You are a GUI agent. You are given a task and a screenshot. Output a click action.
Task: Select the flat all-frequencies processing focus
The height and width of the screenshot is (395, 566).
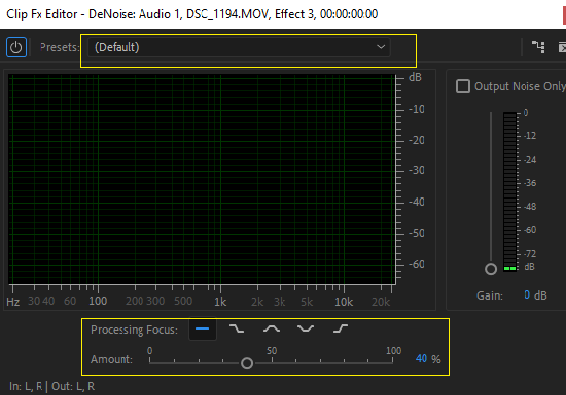pyautogui.click(x=203, y=329)
